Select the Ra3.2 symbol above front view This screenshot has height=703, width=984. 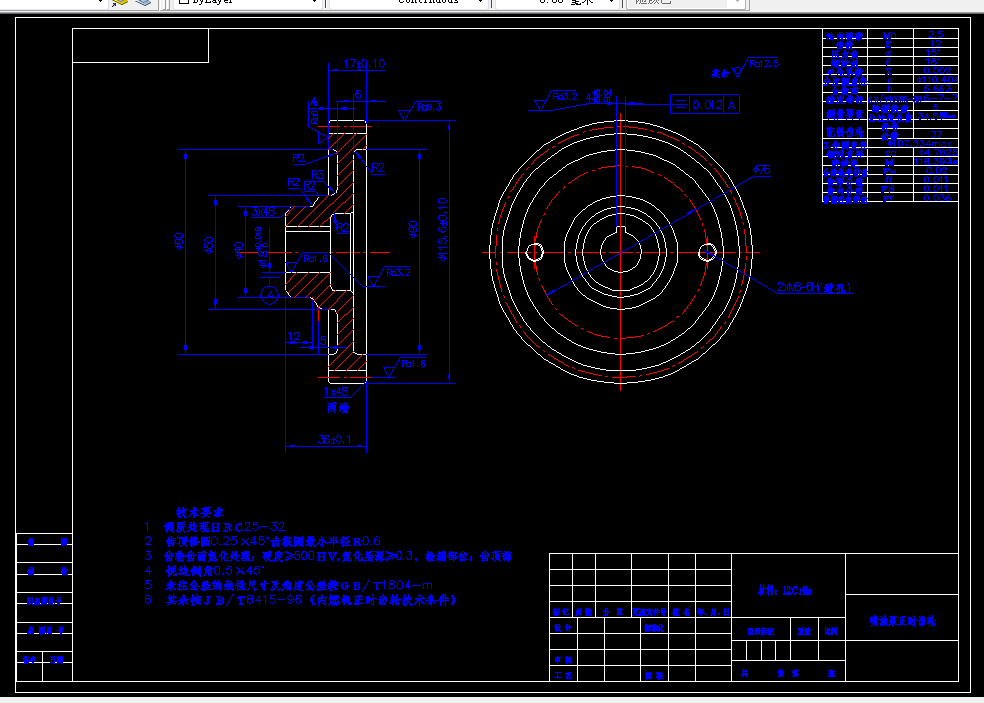[557, 99]
